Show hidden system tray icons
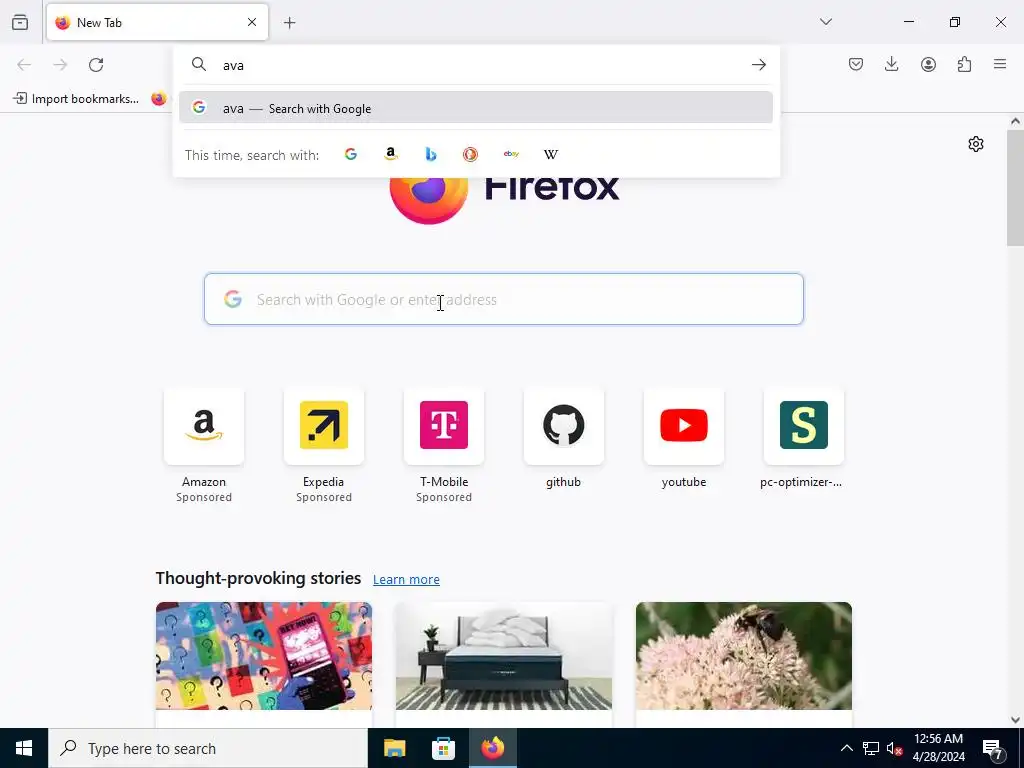 click(x=846, y=748)
